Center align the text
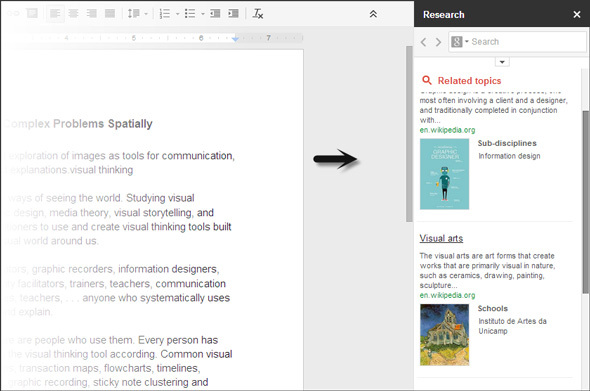 coord(73,14)
